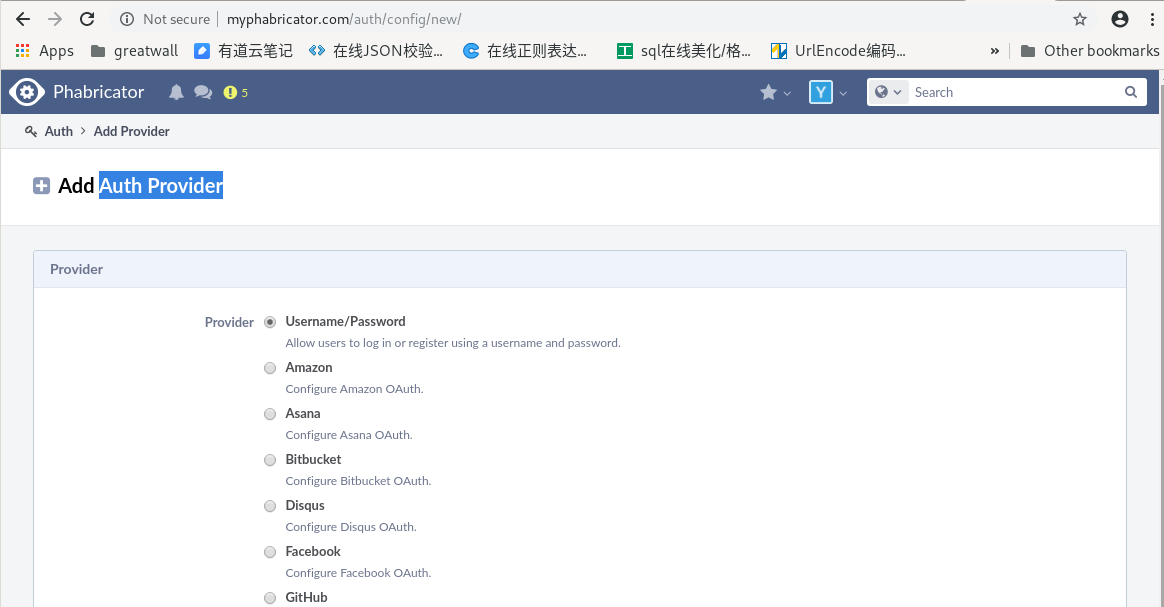Select Bitbucket as the provider
This screenshot has height=607, width=1164.
coord(270,459)
